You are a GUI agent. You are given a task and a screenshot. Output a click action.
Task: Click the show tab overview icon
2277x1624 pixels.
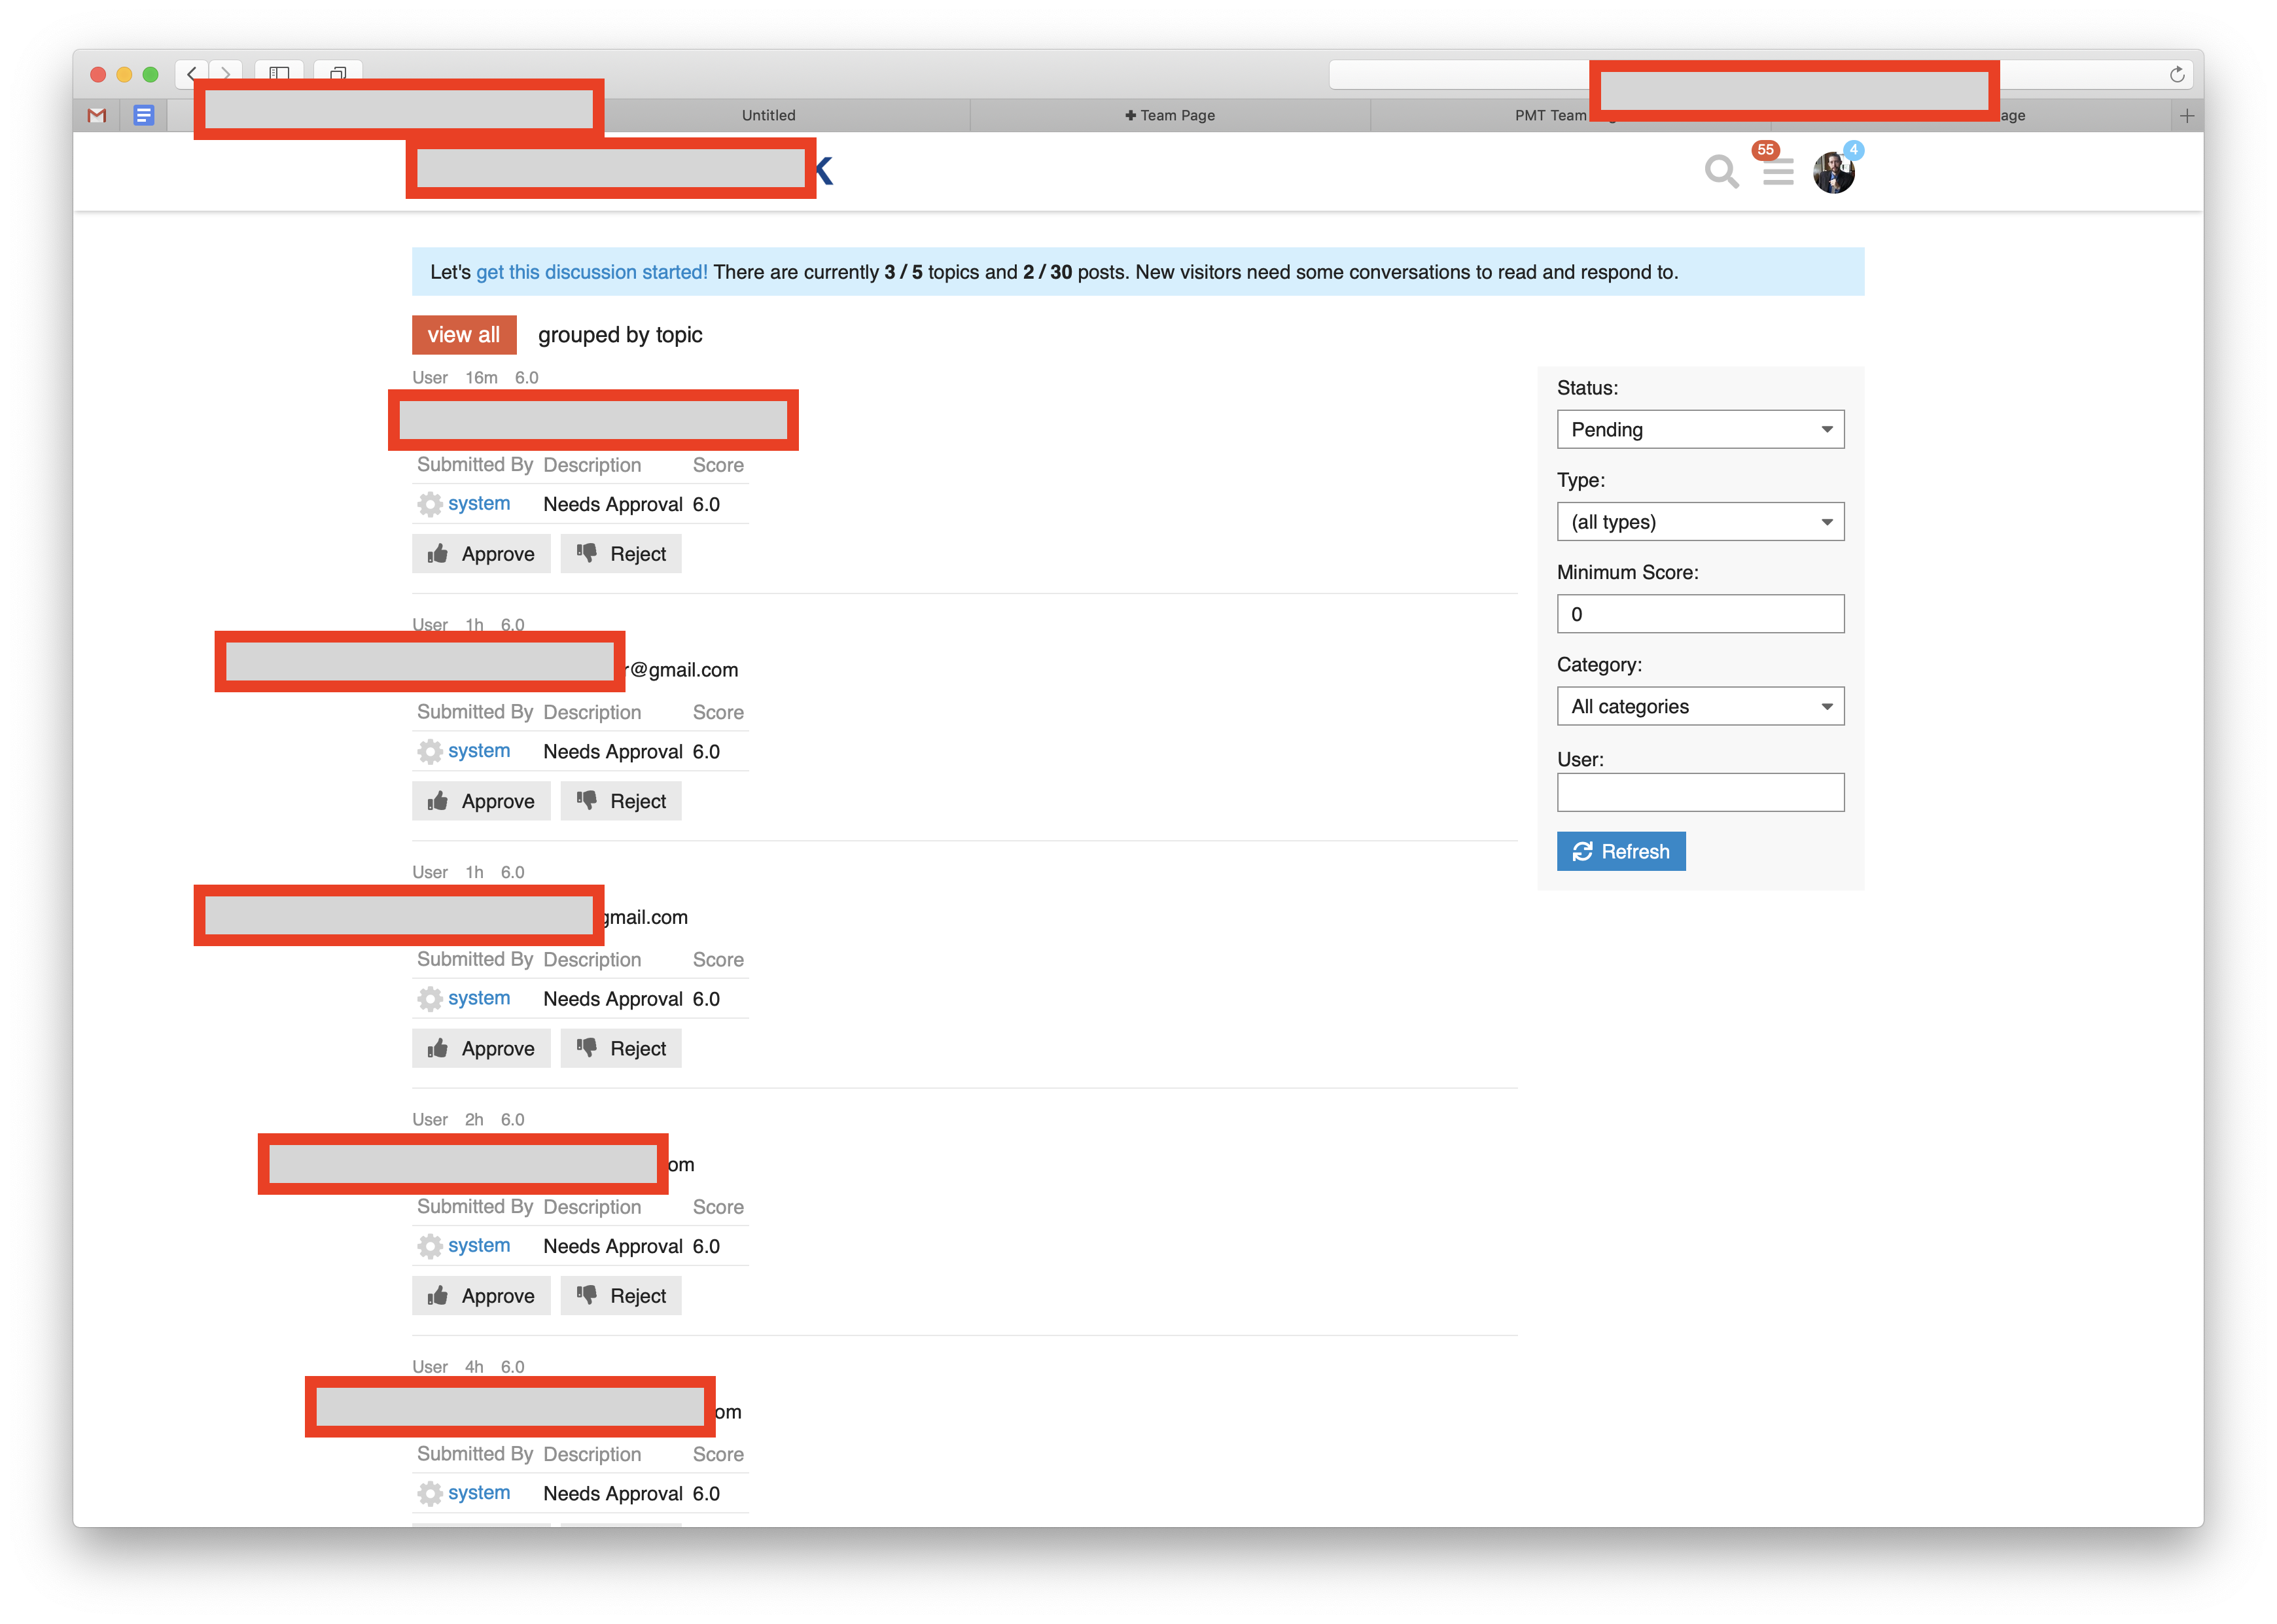tap(338, 73)
